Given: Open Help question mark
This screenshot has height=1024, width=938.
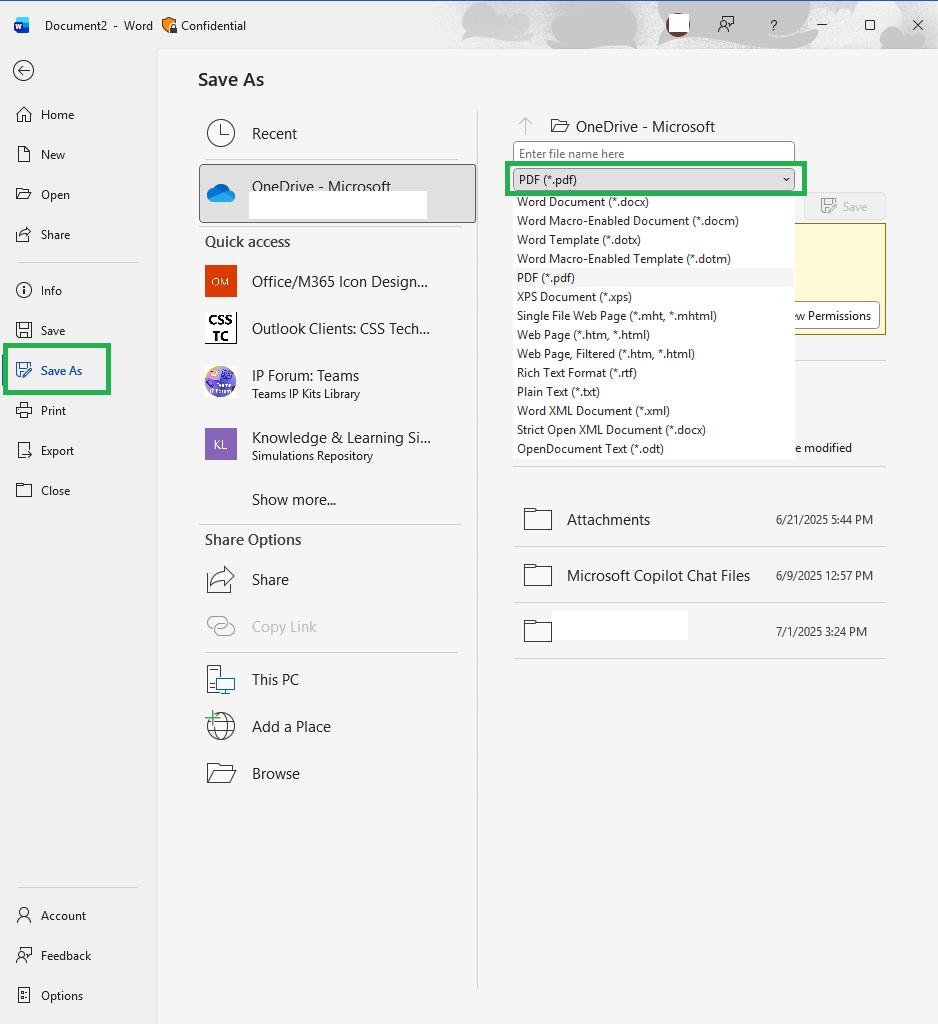Looking at the screenshot, I should 773,25.
